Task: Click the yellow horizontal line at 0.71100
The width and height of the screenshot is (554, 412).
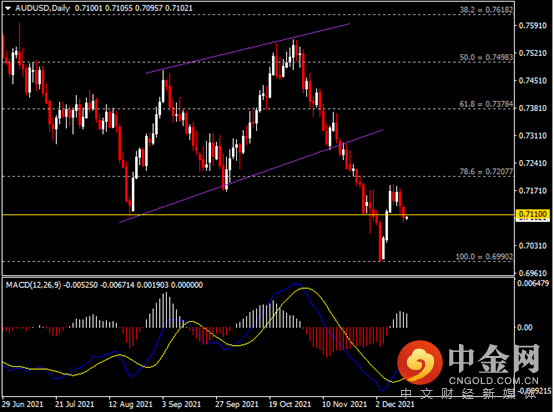Action: pos(258,214)
